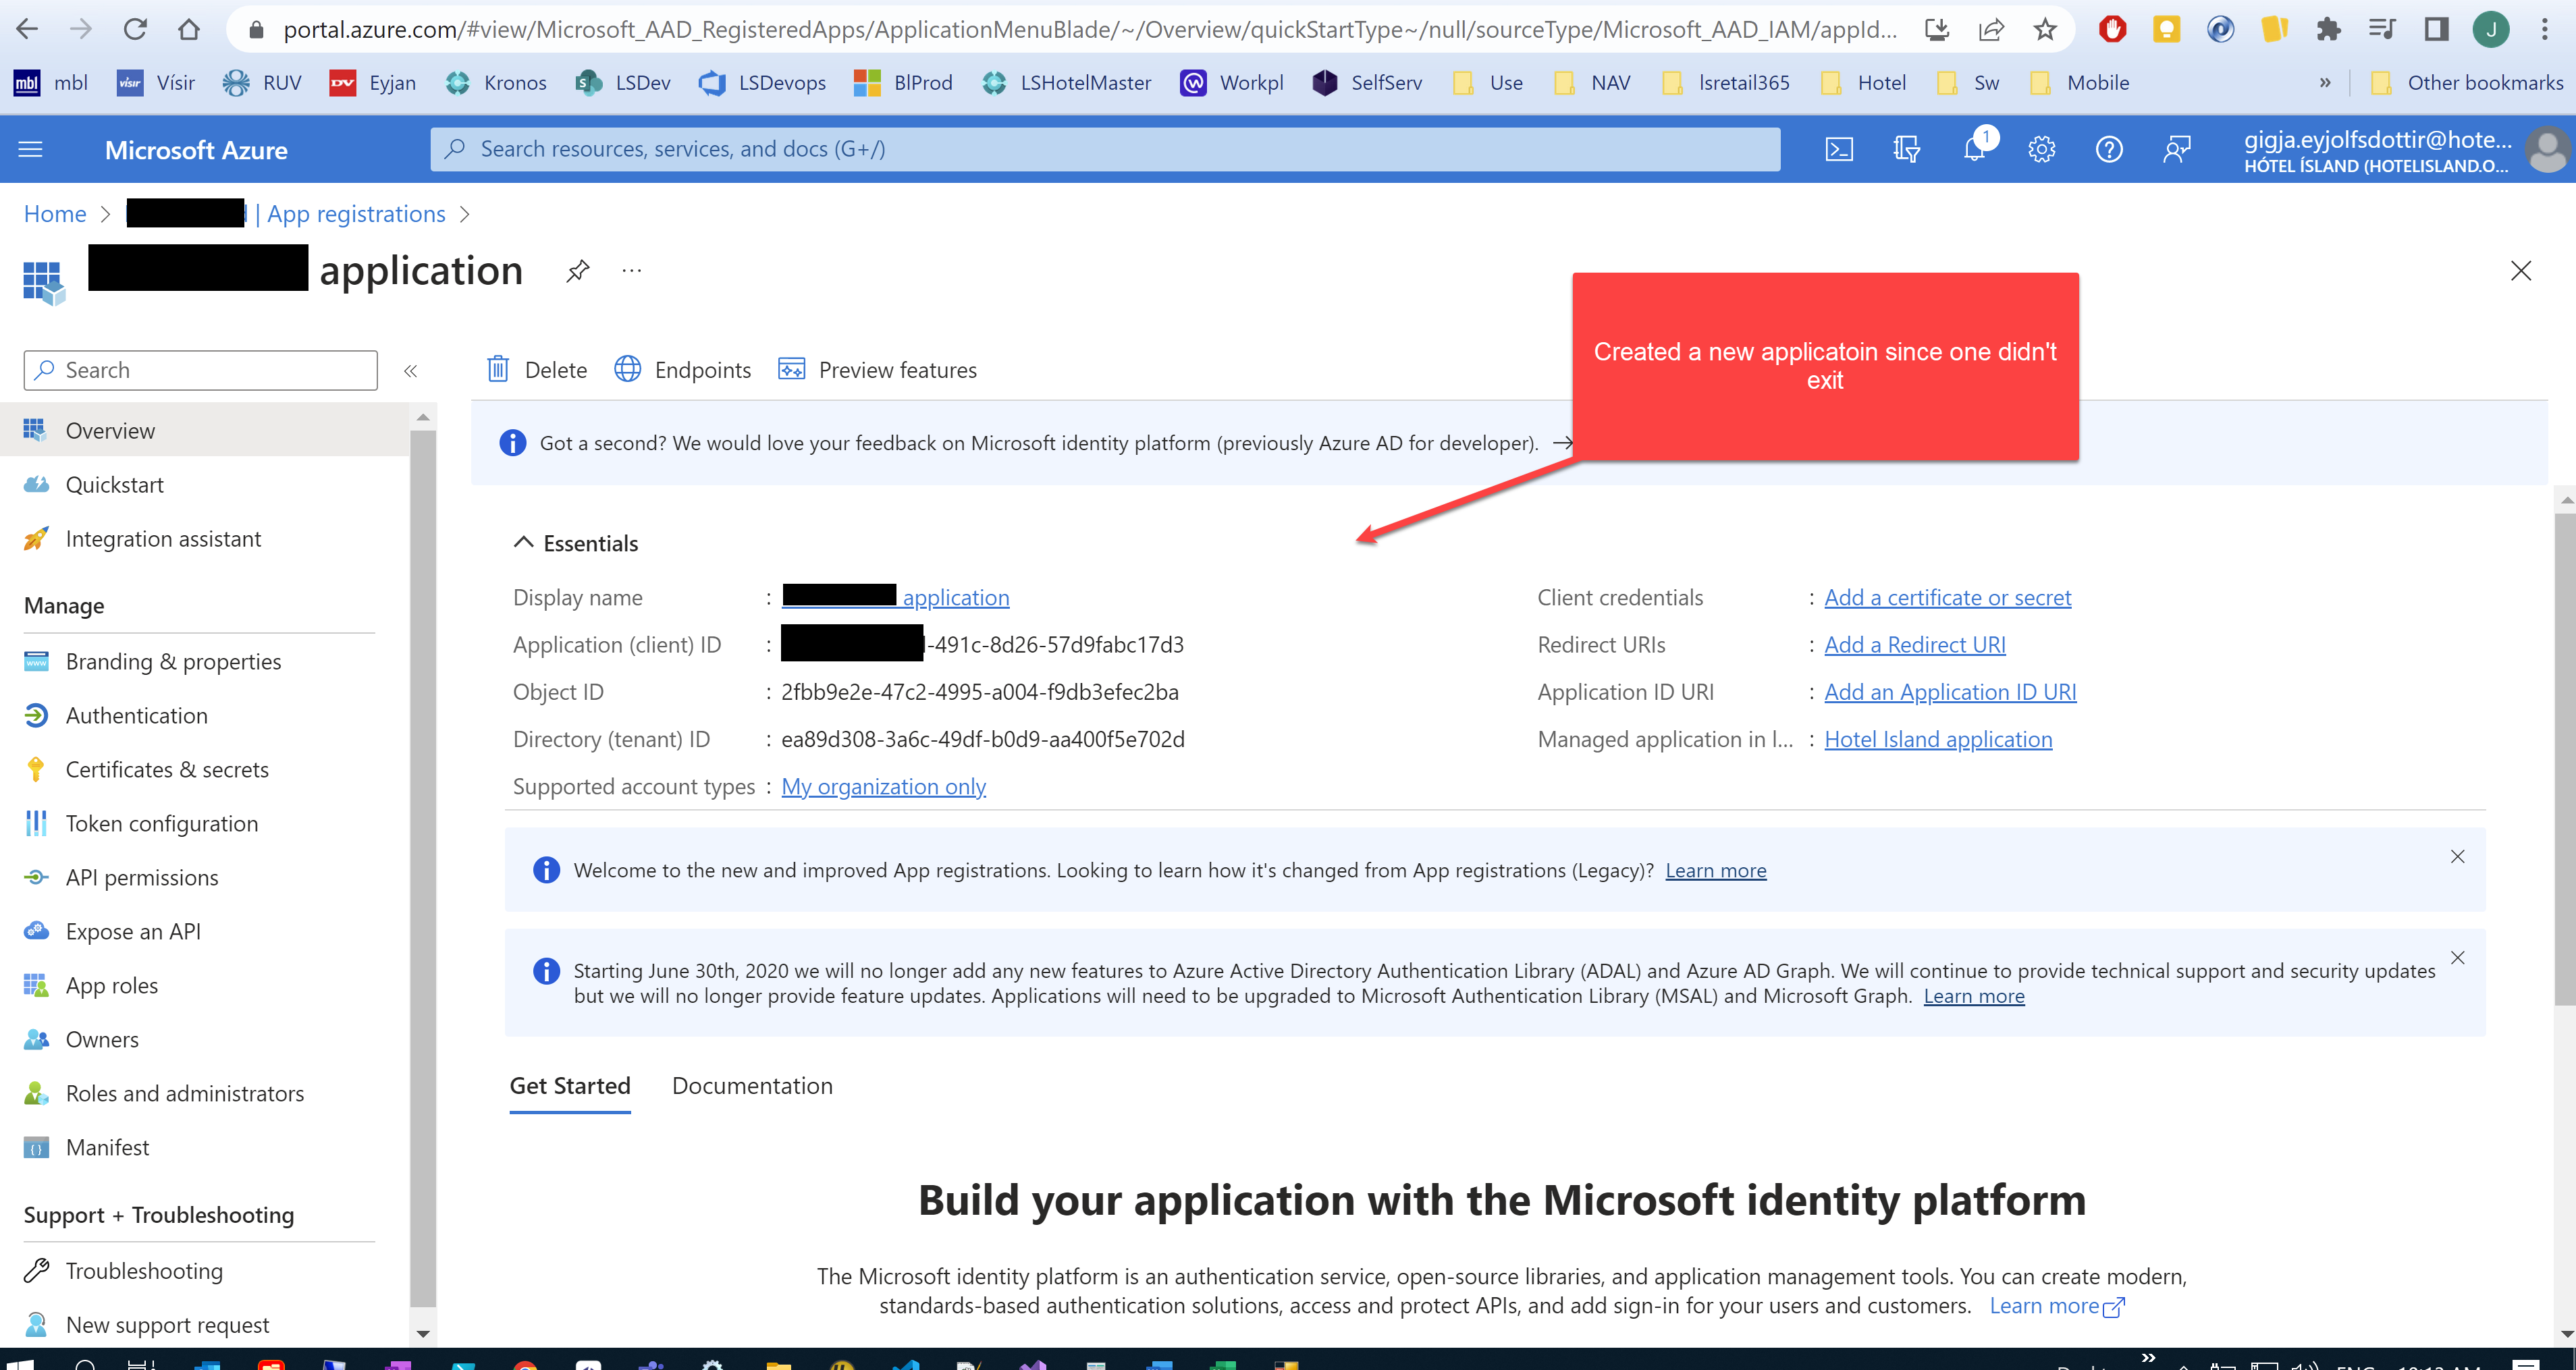Click the help question mark icon
The height and width of the screenshot is (1370, 2576).
2109,150
